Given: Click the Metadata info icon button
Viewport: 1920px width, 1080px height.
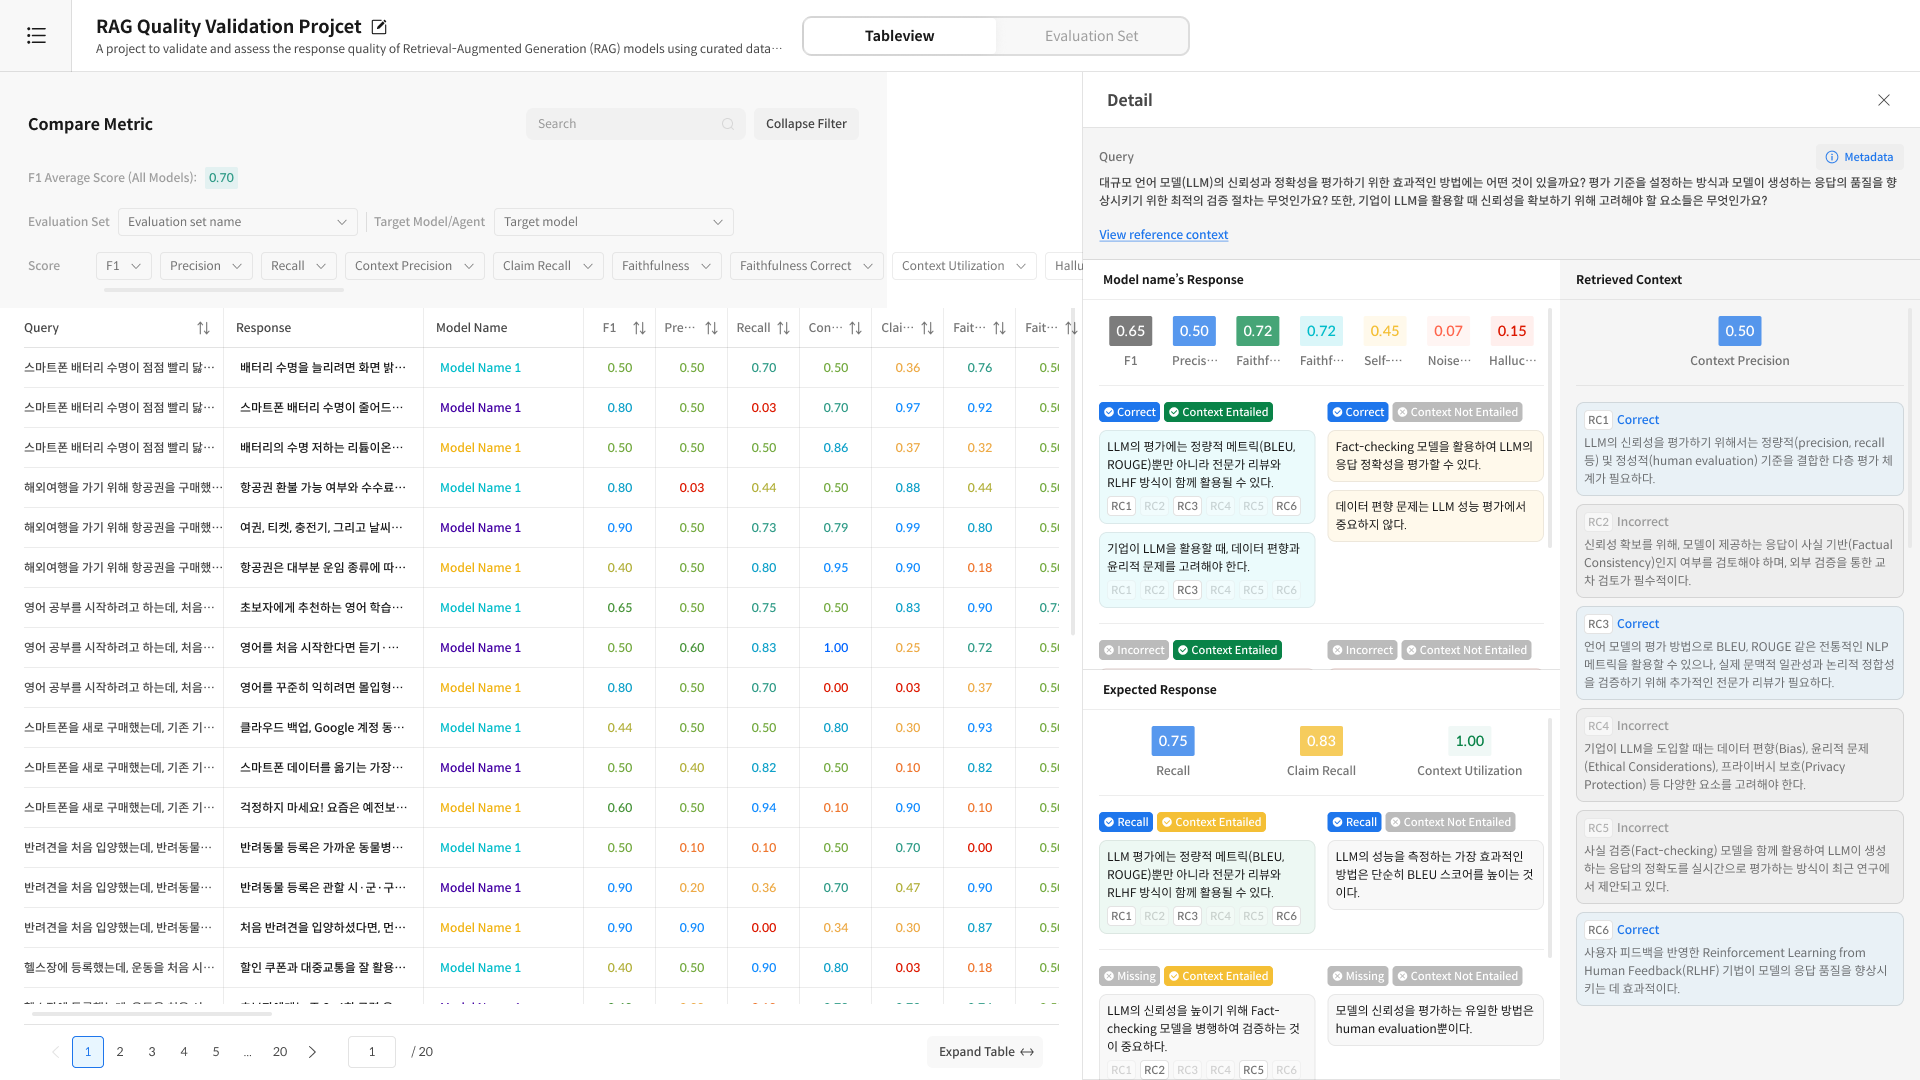Looking at the screenshot, I should tap(1859, 157).
